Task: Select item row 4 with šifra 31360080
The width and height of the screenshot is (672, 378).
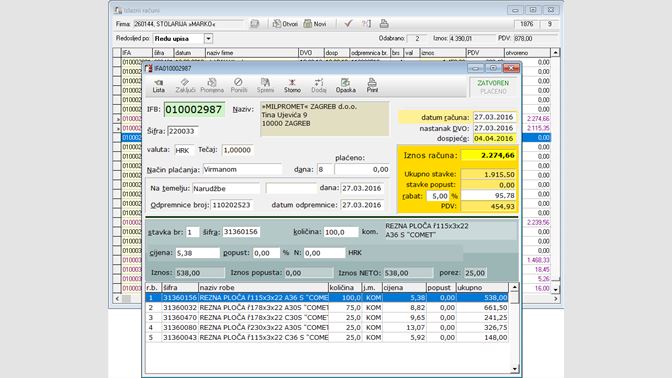Action: pos(327,327)
